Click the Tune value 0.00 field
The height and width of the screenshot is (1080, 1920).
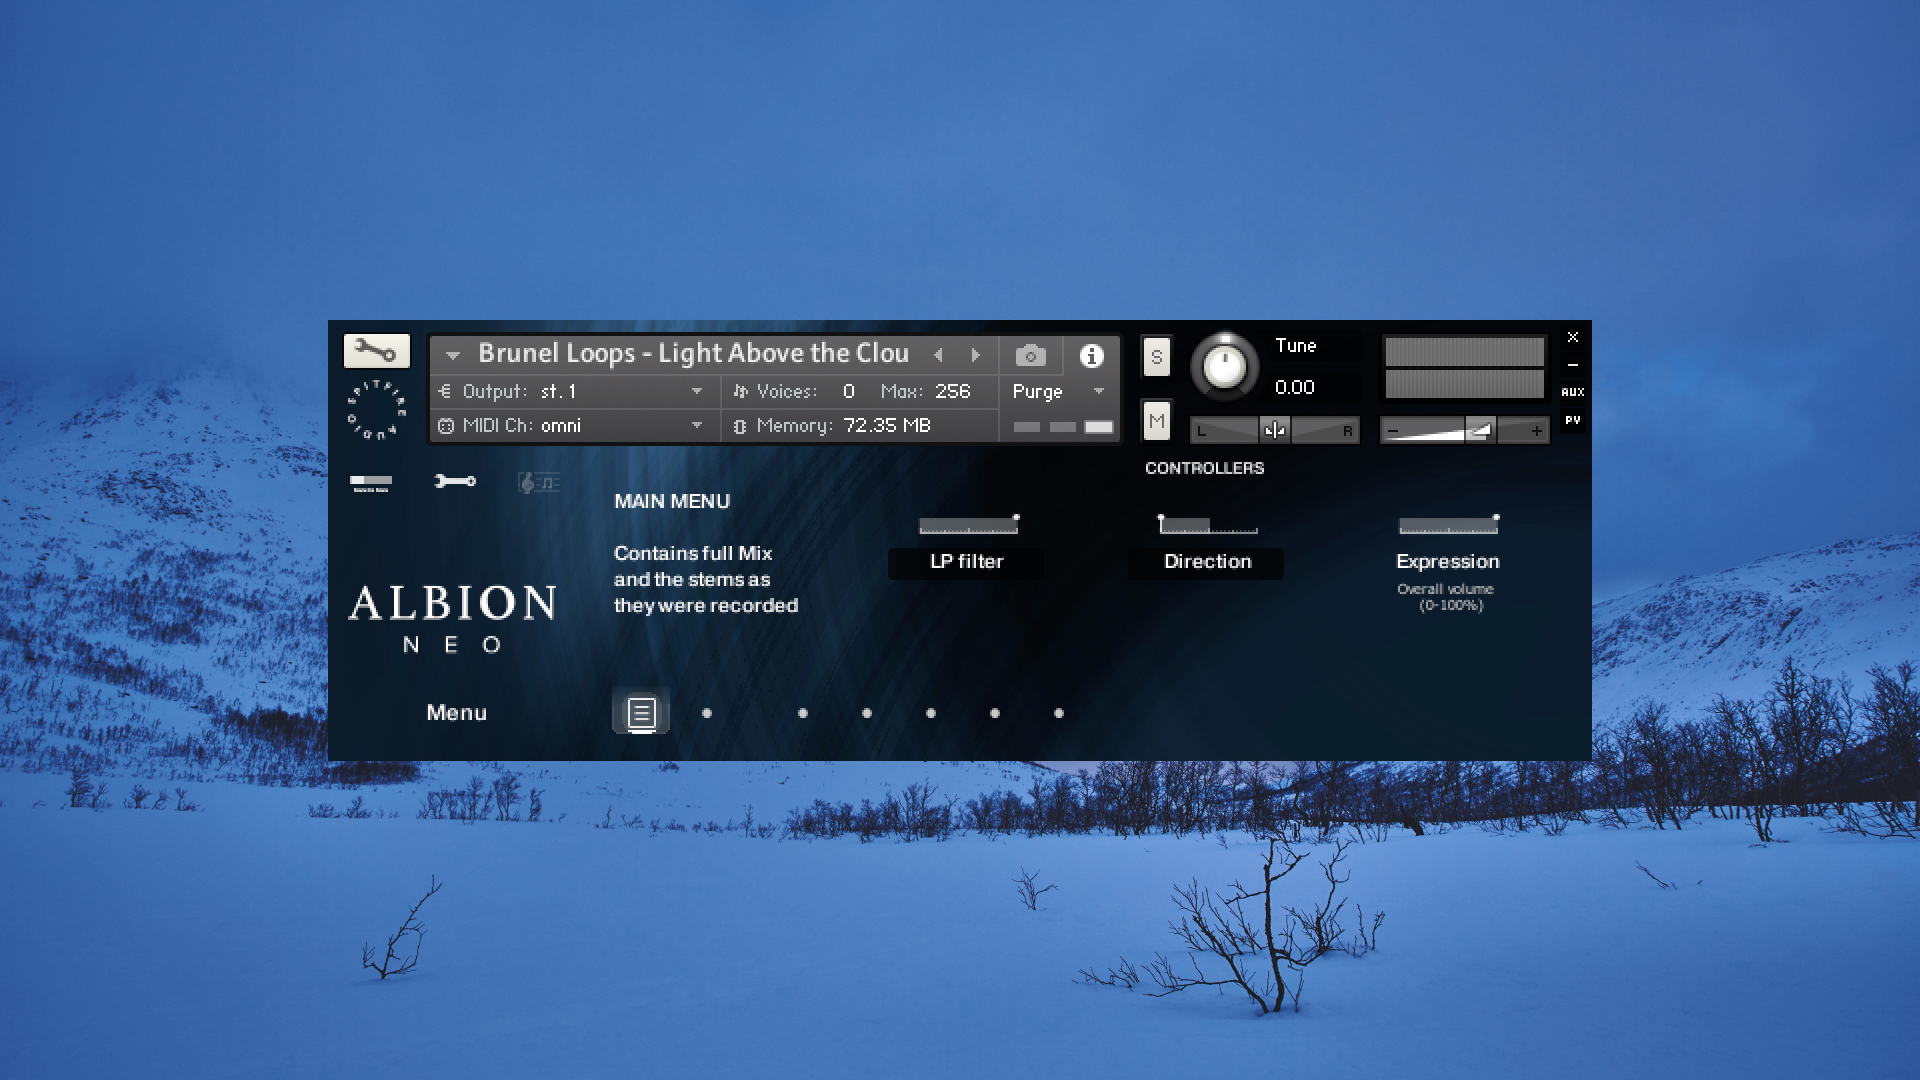[1295, 388]
